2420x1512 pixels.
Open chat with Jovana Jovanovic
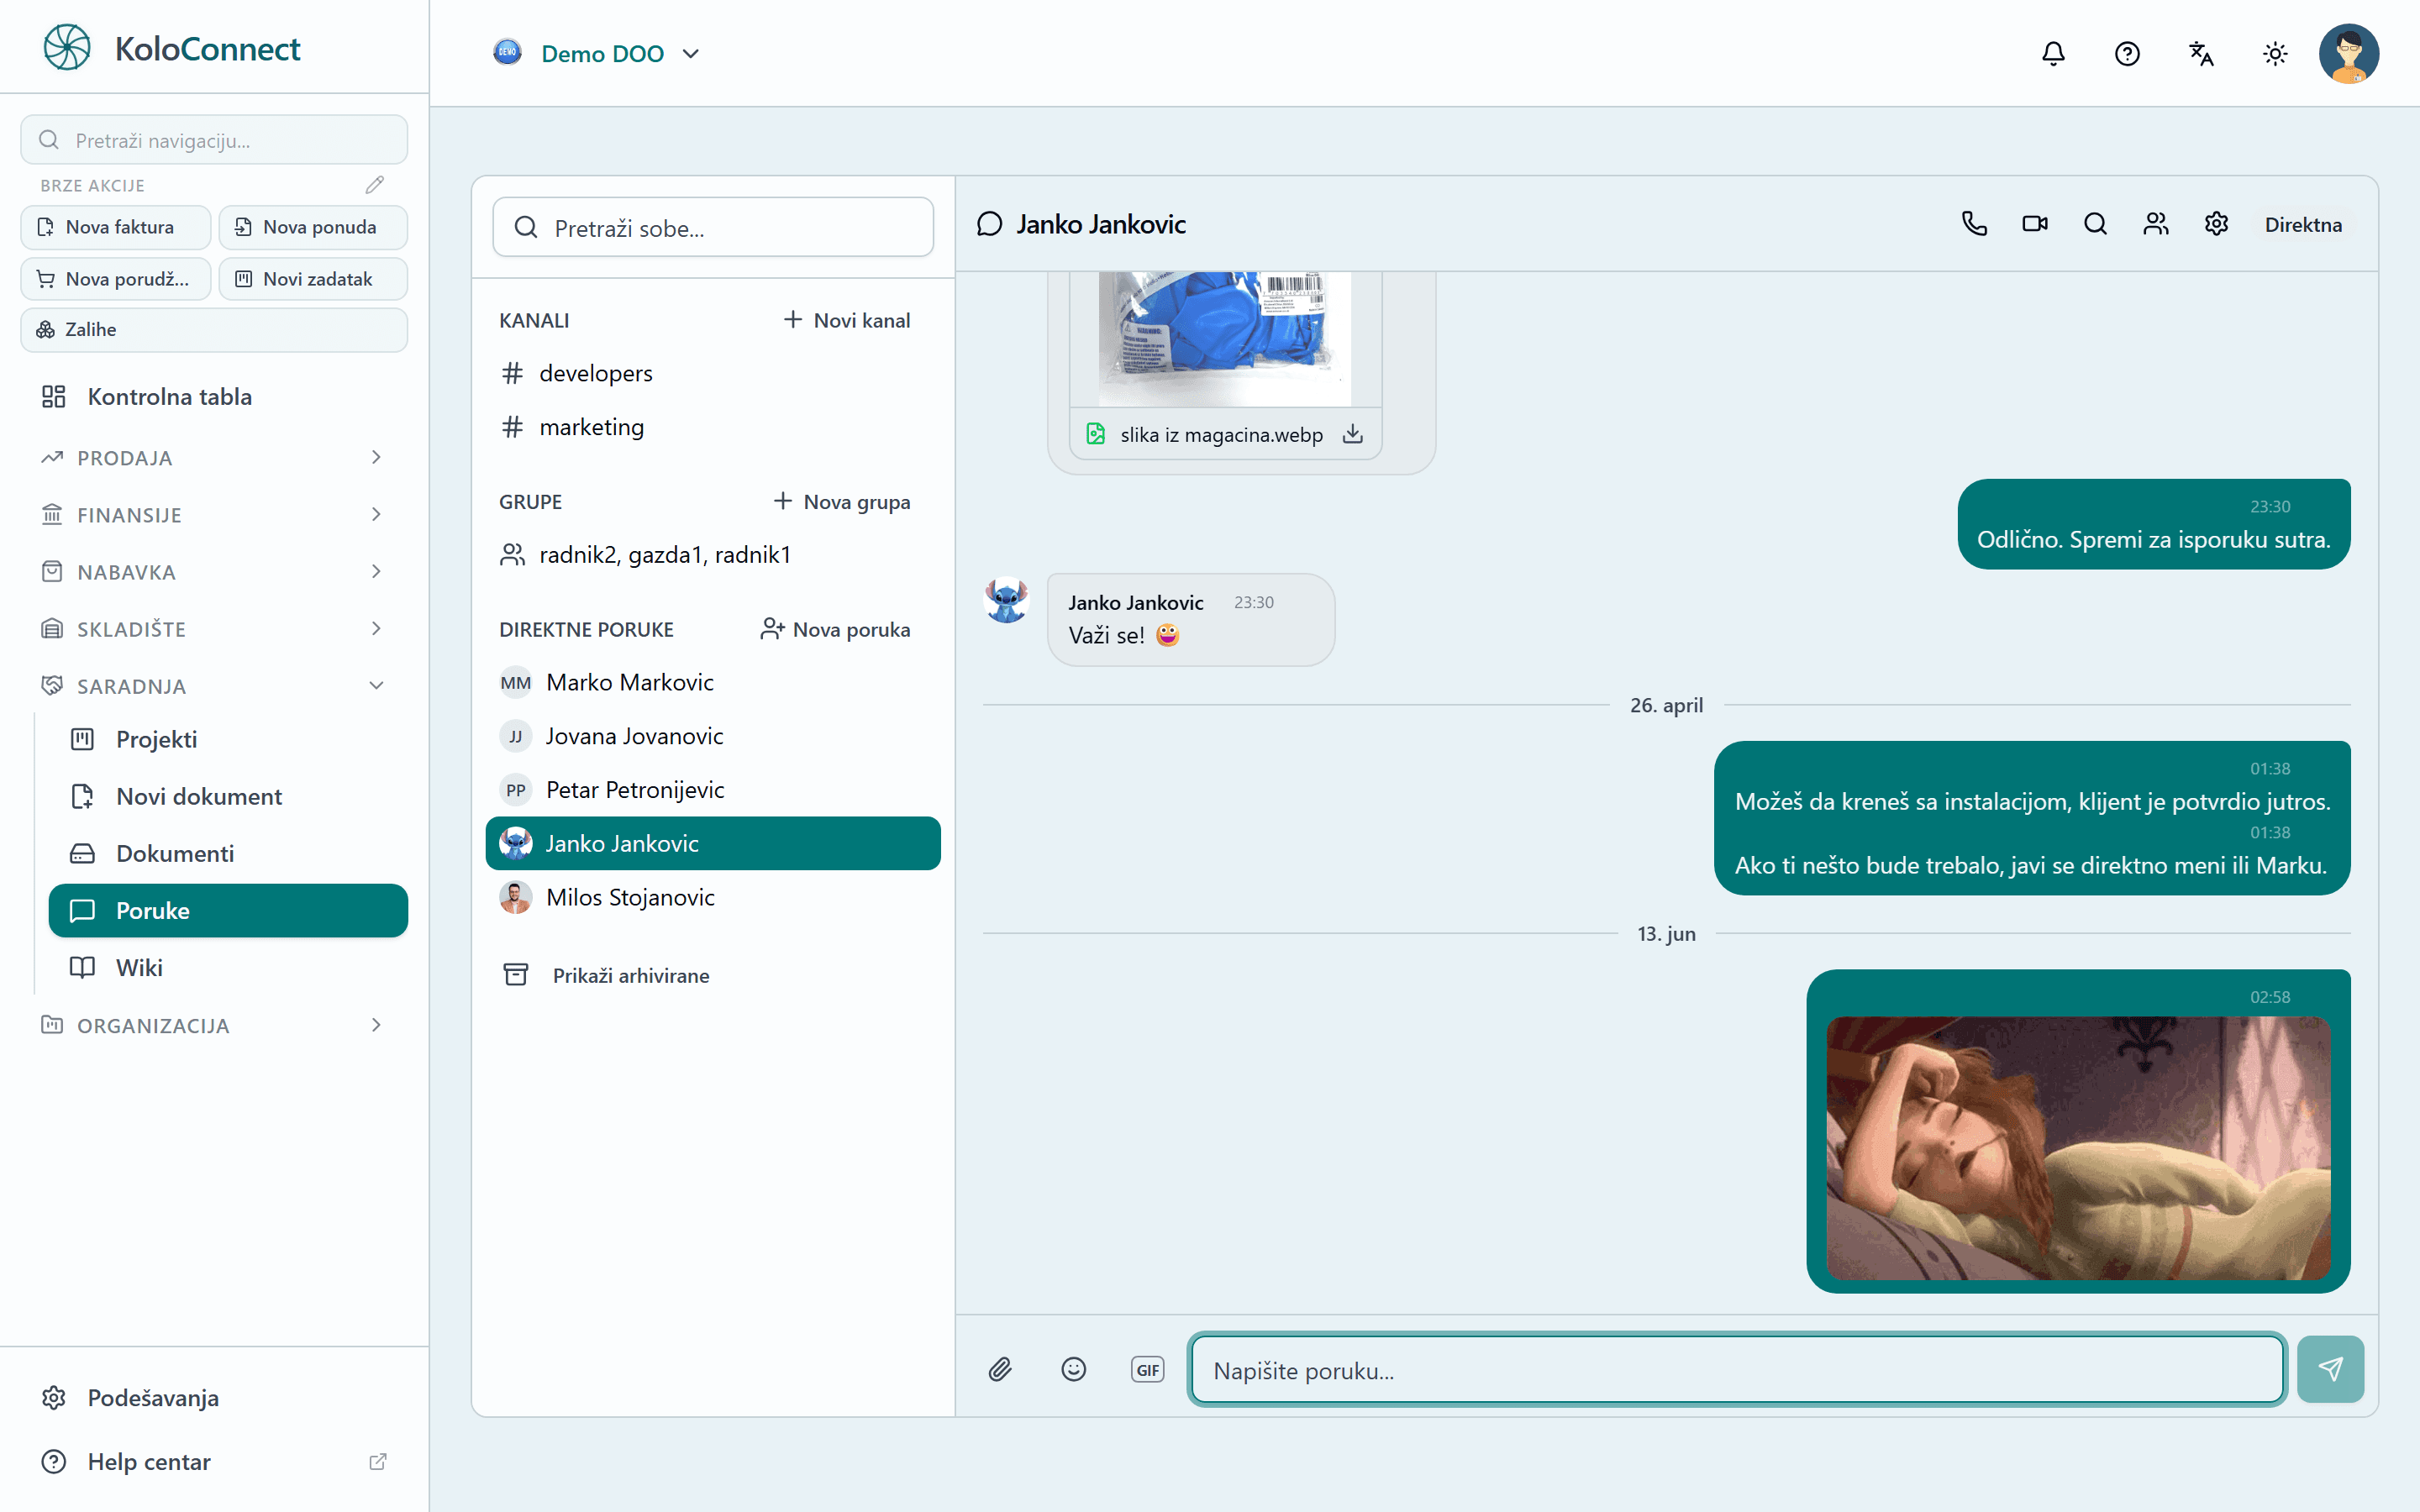click(712, 737)
